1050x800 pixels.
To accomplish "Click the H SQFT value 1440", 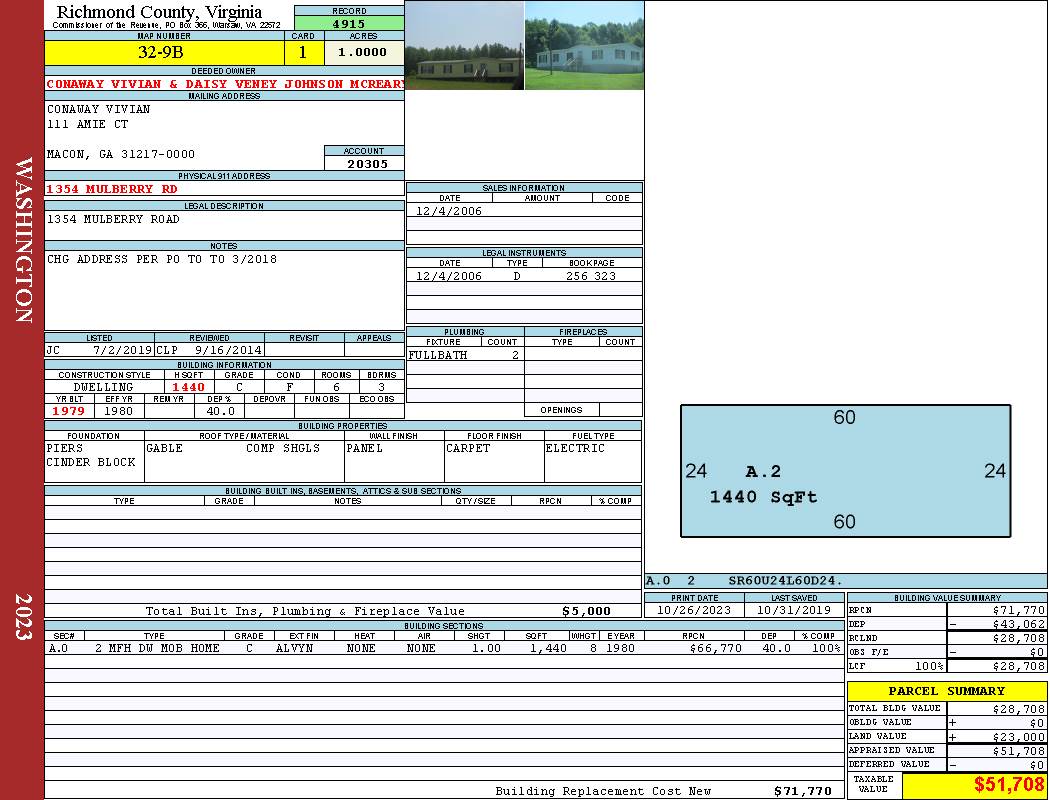I will tap(188, 387).
